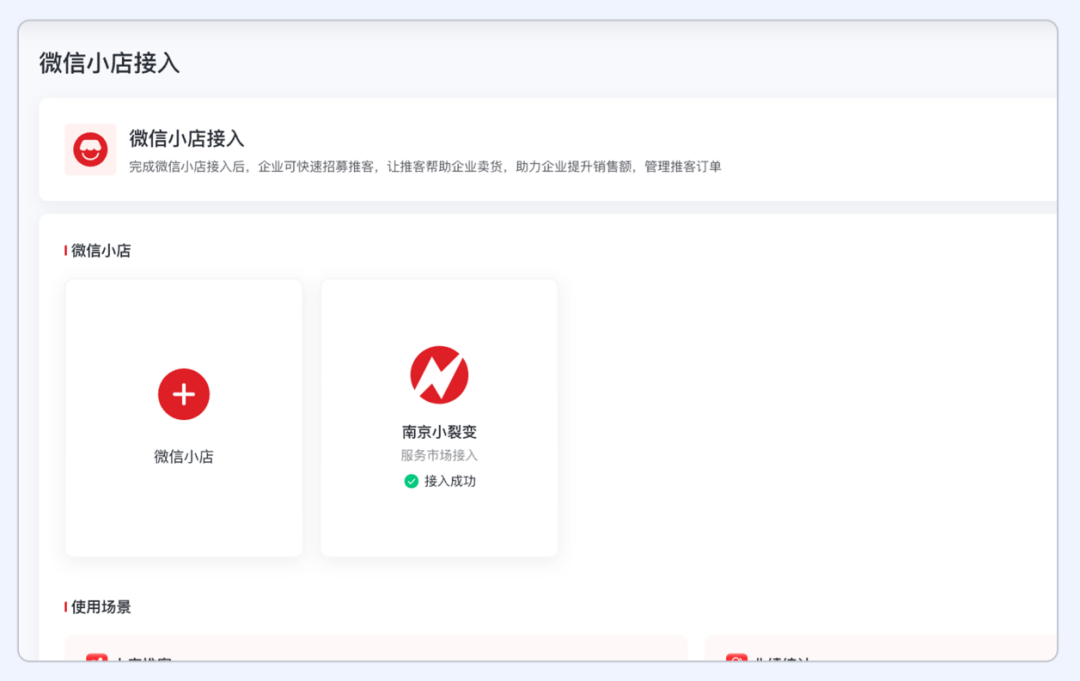Open the 微信小店 add store card
Viewport: 1080px width, 681px height.
(x=183, y=417)
